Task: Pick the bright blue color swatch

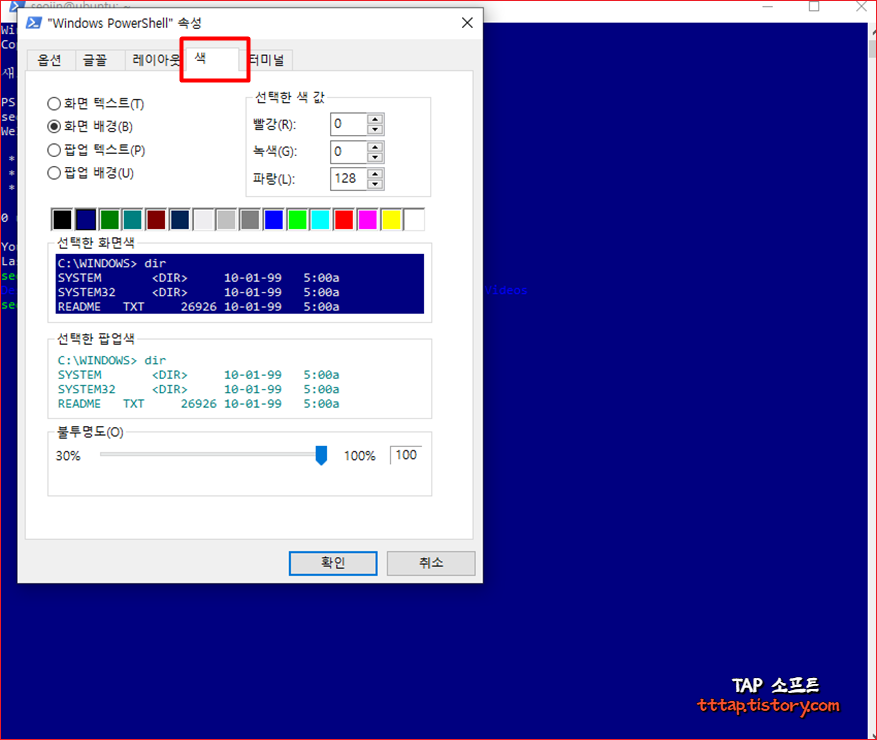Action: click(x=274, y=219)
